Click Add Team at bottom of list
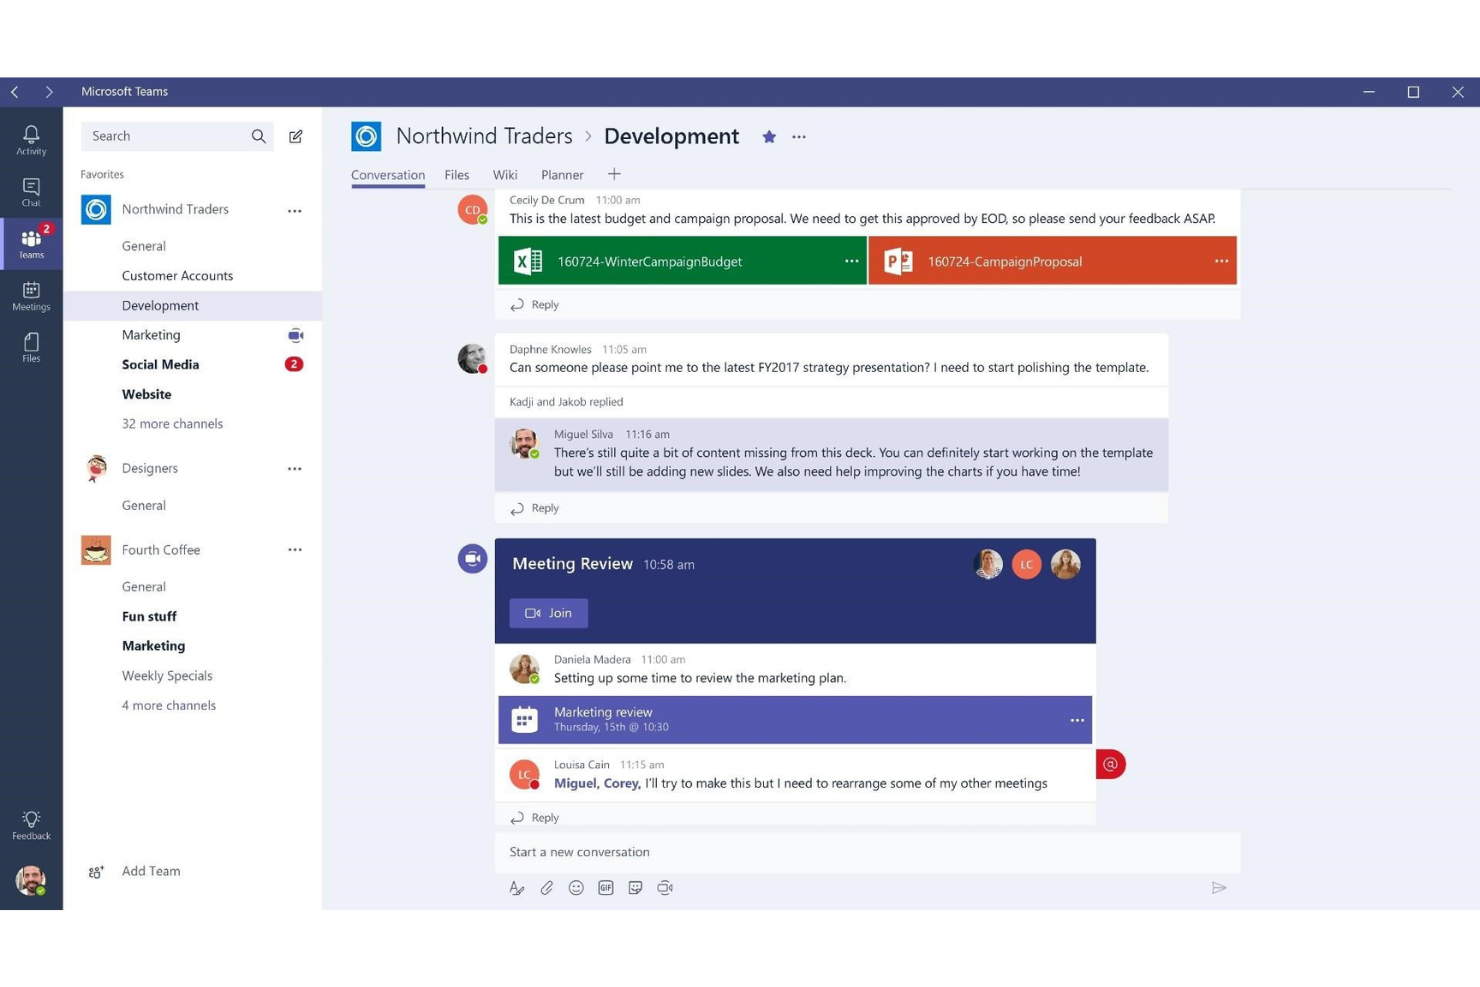Viewport: 1480px width, 987px height. point(150,871)
